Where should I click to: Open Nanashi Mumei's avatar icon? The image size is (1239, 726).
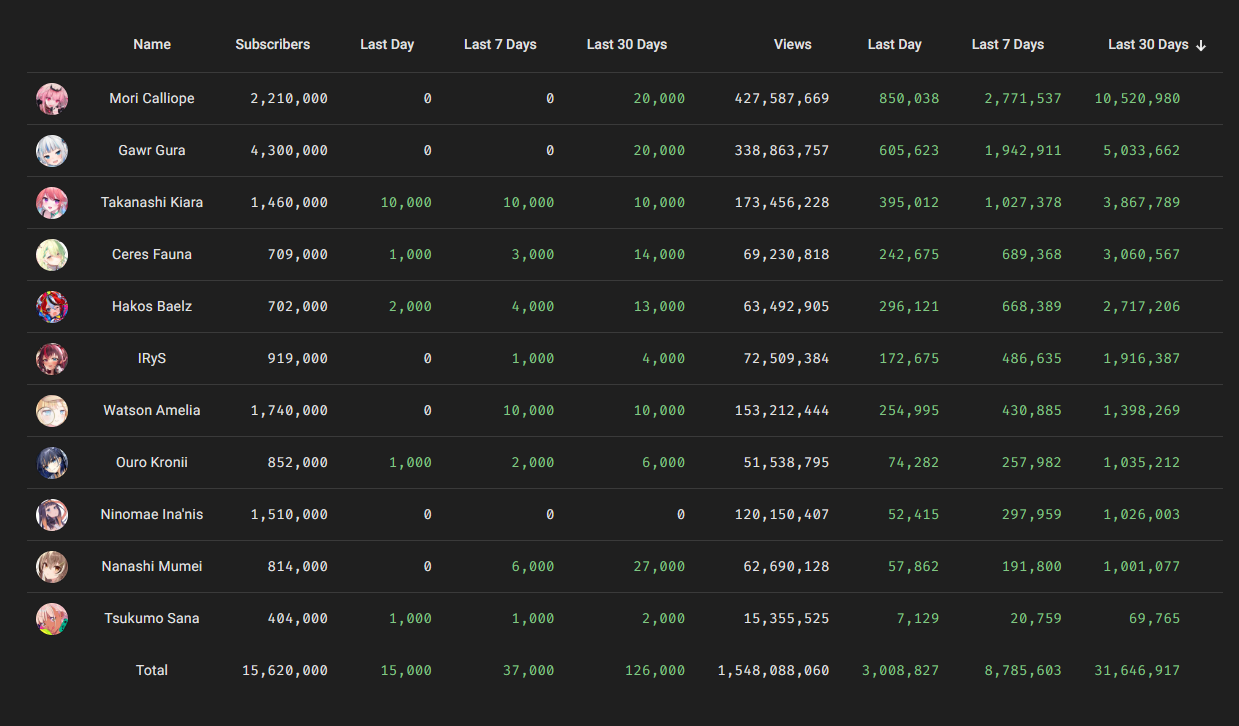pyautogui.click(x=52, y=567)
